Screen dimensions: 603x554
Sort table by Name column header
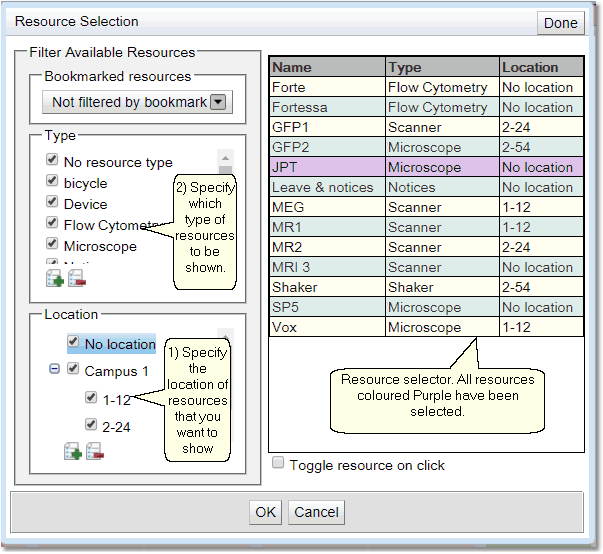click(327, 67)
